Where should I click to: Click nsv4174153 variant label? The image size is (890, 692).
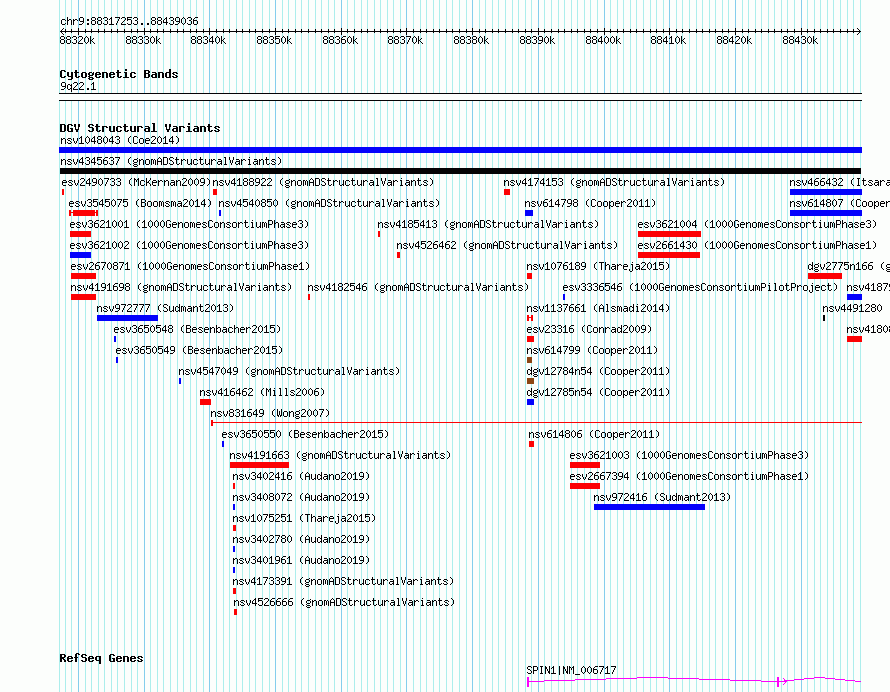pyautogui.click(x=614, y=182)
